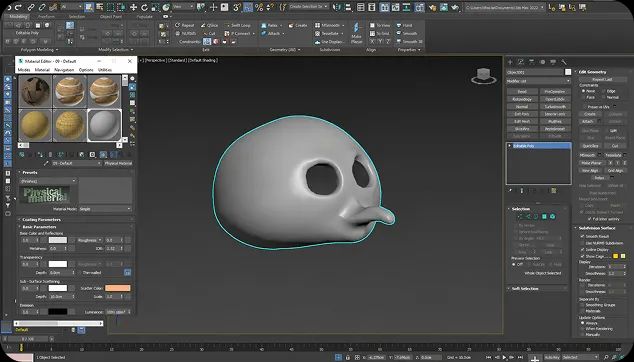The image size is (634, 362).
Task: Toggle Full Interactivity checkbox
Action: pos(590,219)
